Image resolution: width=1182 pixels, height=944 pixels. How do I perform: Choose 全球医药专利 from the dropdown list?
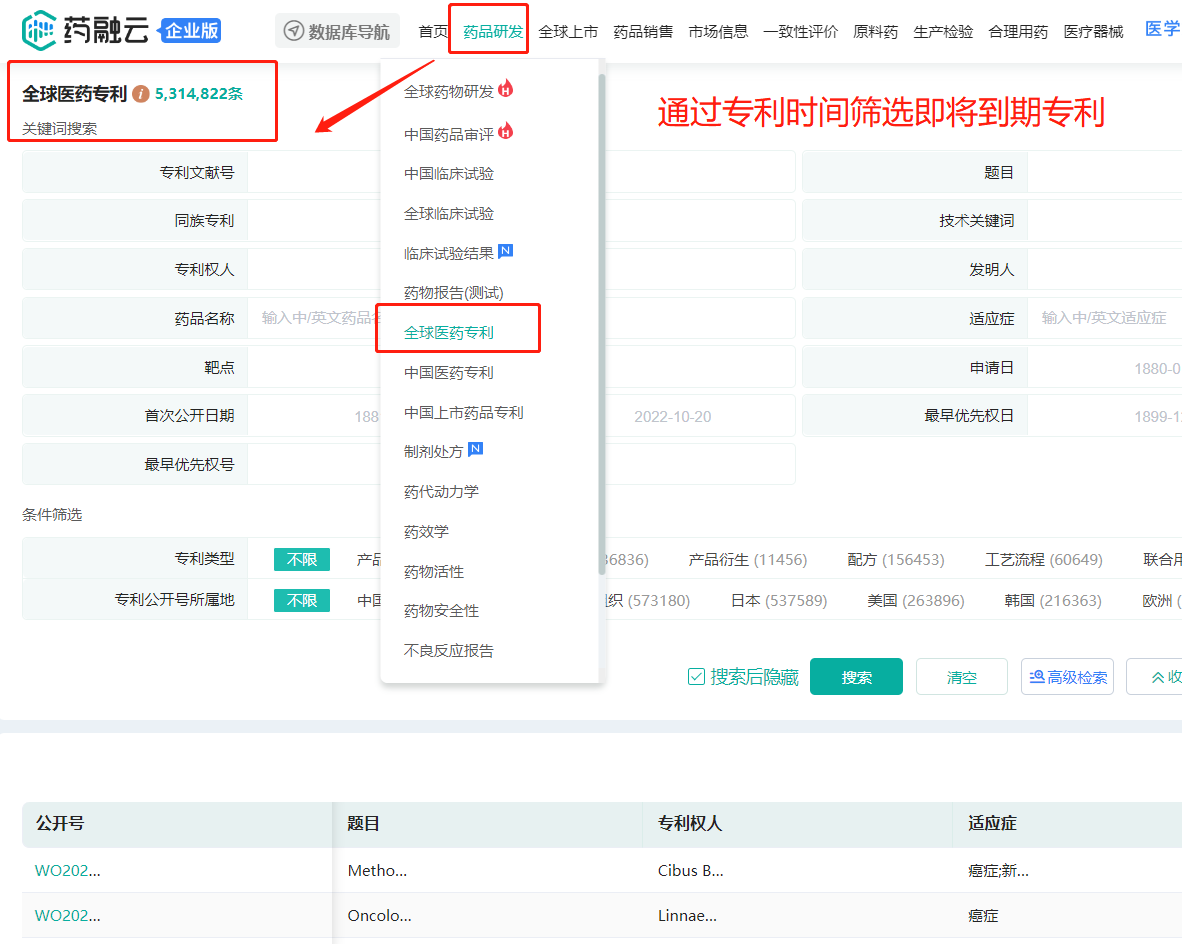click(x=449, y=332)
